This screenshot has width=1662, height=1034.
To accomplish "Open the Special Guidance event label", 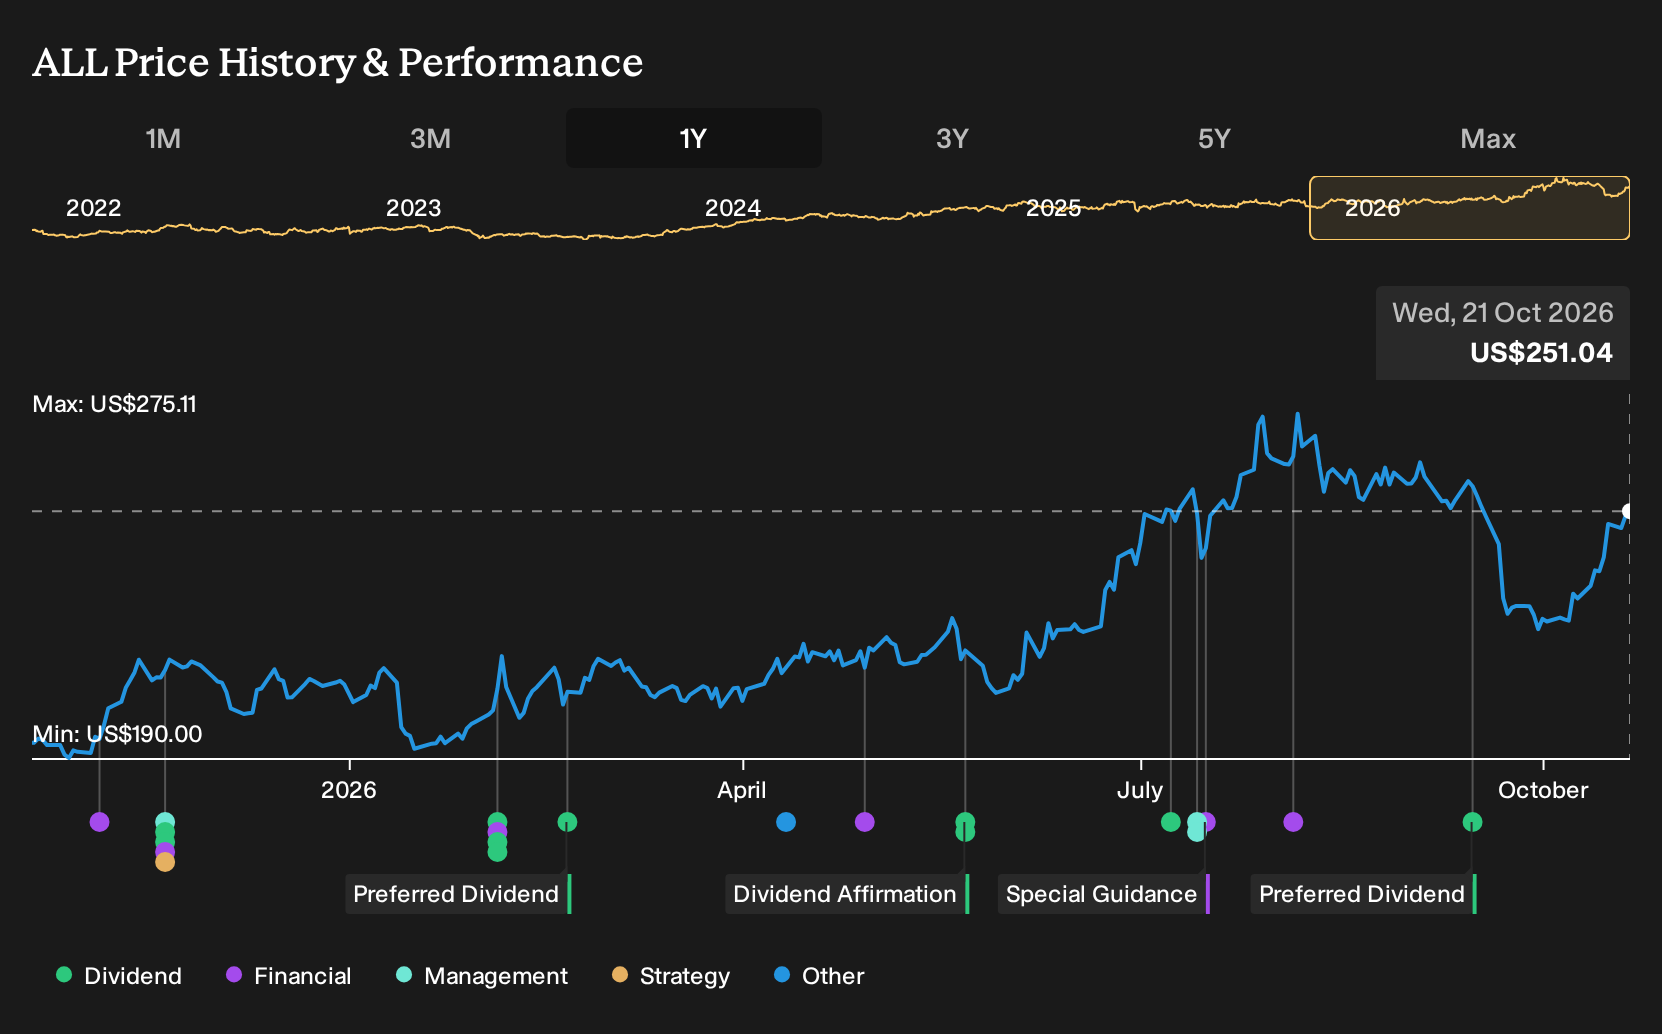I will pyautogui.click(x=1103, y=894).
